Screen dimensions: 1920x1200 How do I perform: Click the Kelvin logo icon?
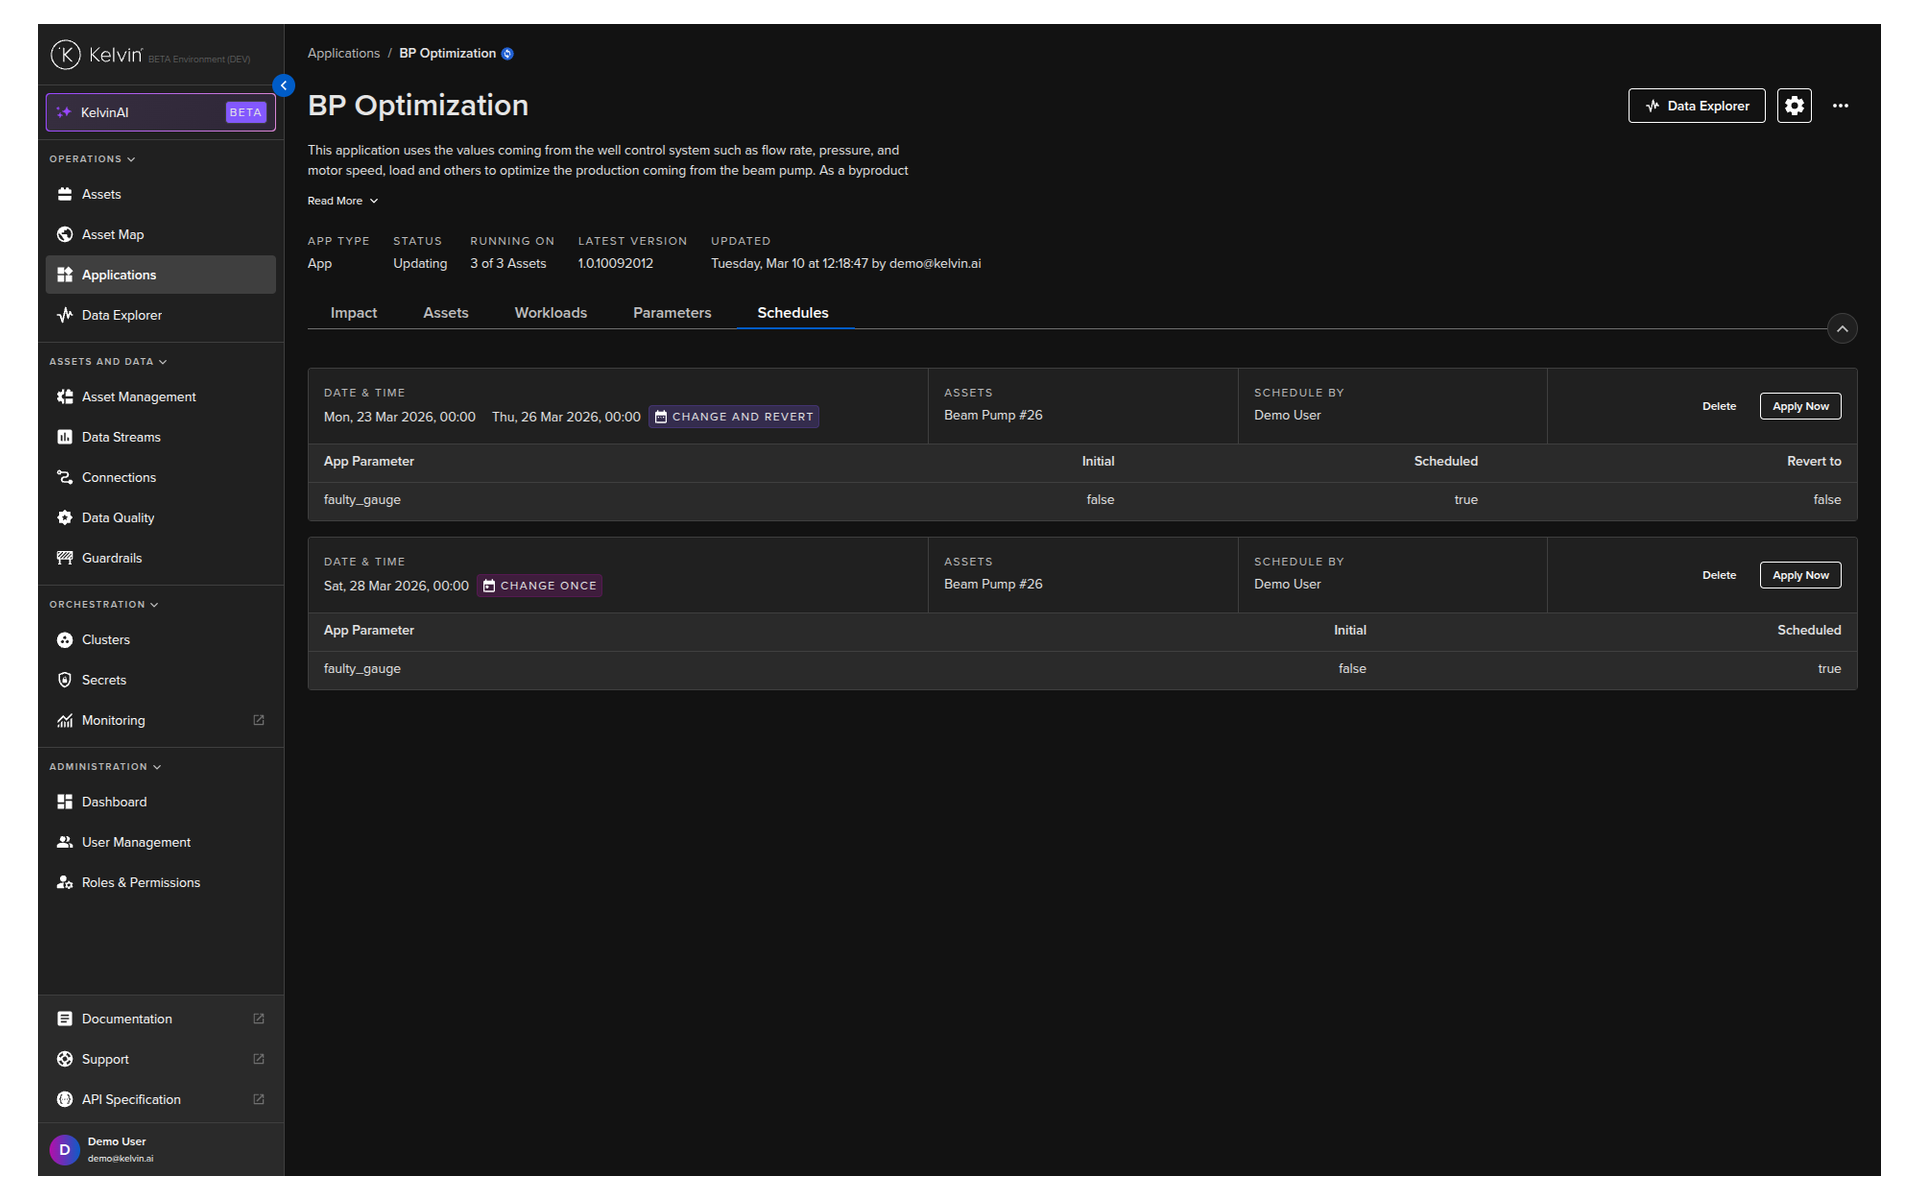pyautogui.click(x=66, y=55)
